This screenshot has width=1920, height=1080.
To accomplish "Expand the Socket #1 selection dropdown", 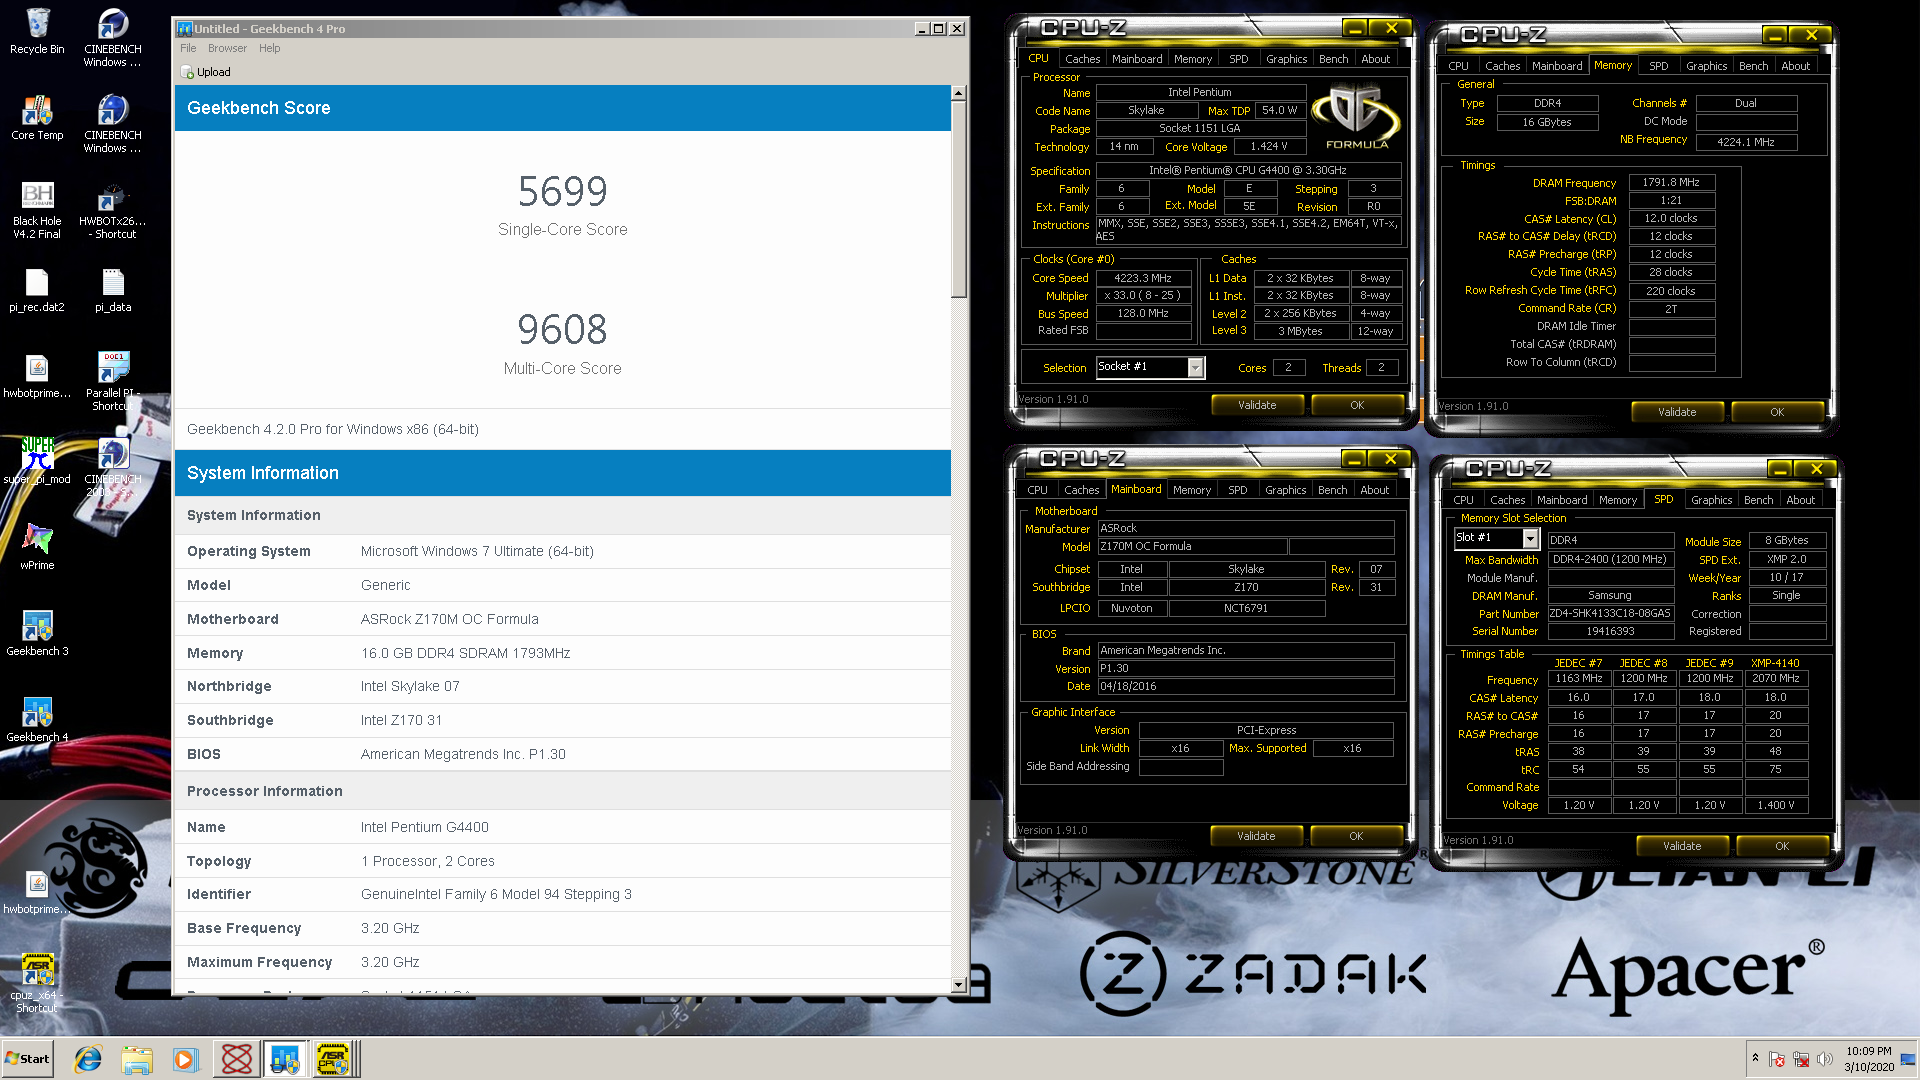I will (1195, 368).
